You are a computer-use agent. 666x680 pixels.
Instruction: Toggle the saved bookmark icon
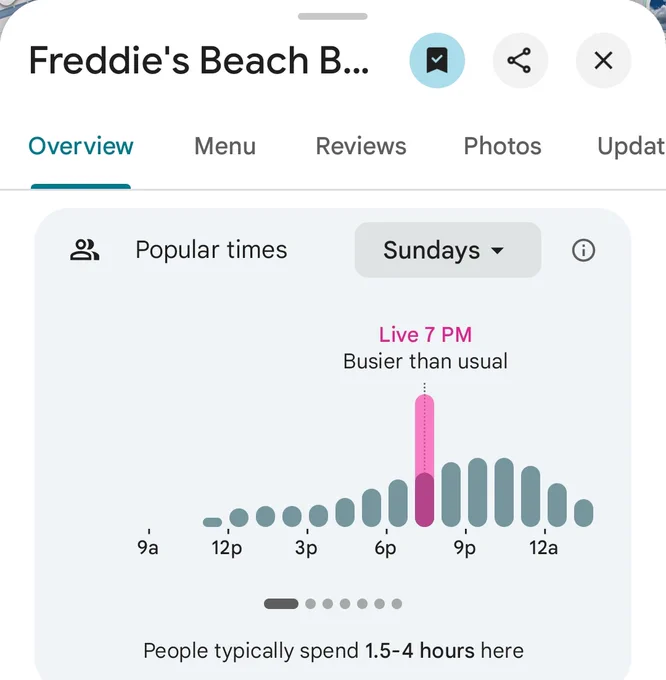(x=437, y=60)
